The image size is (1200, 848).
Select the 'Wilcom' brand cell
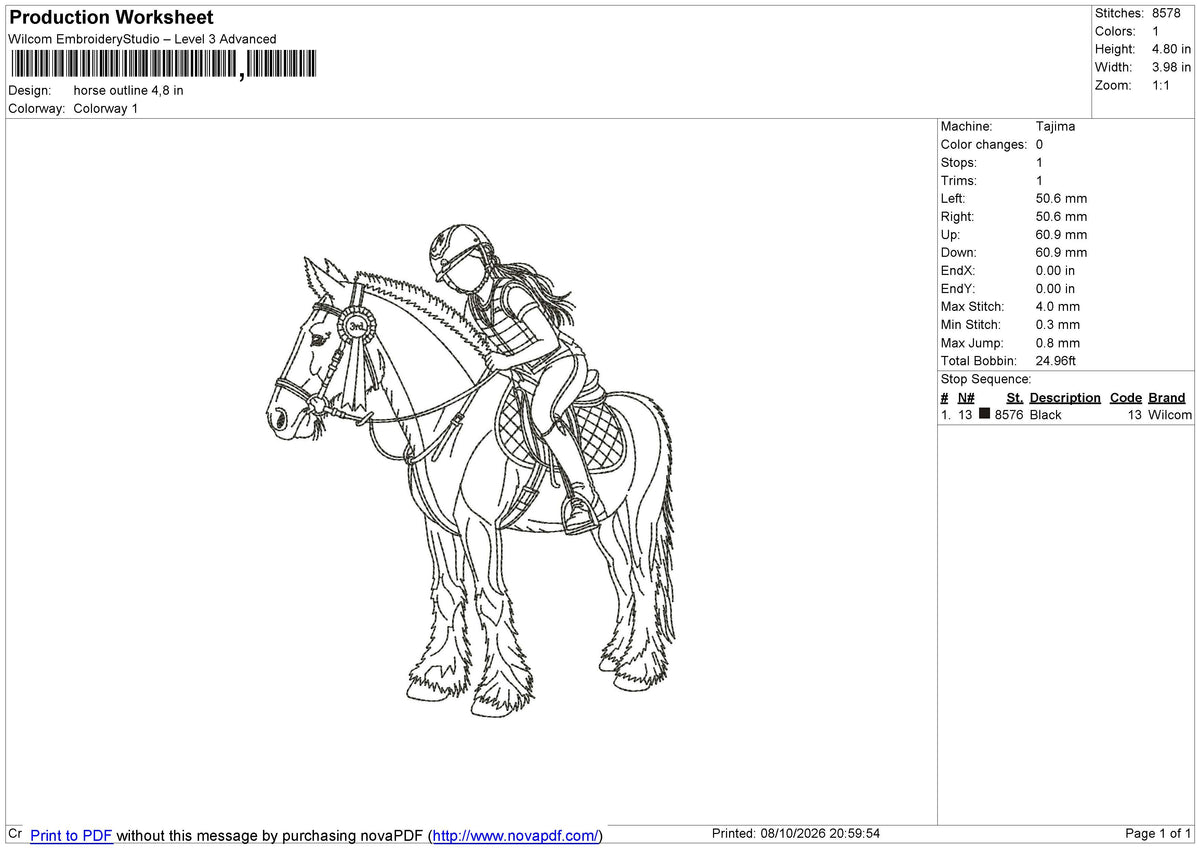click(1170, 414)
